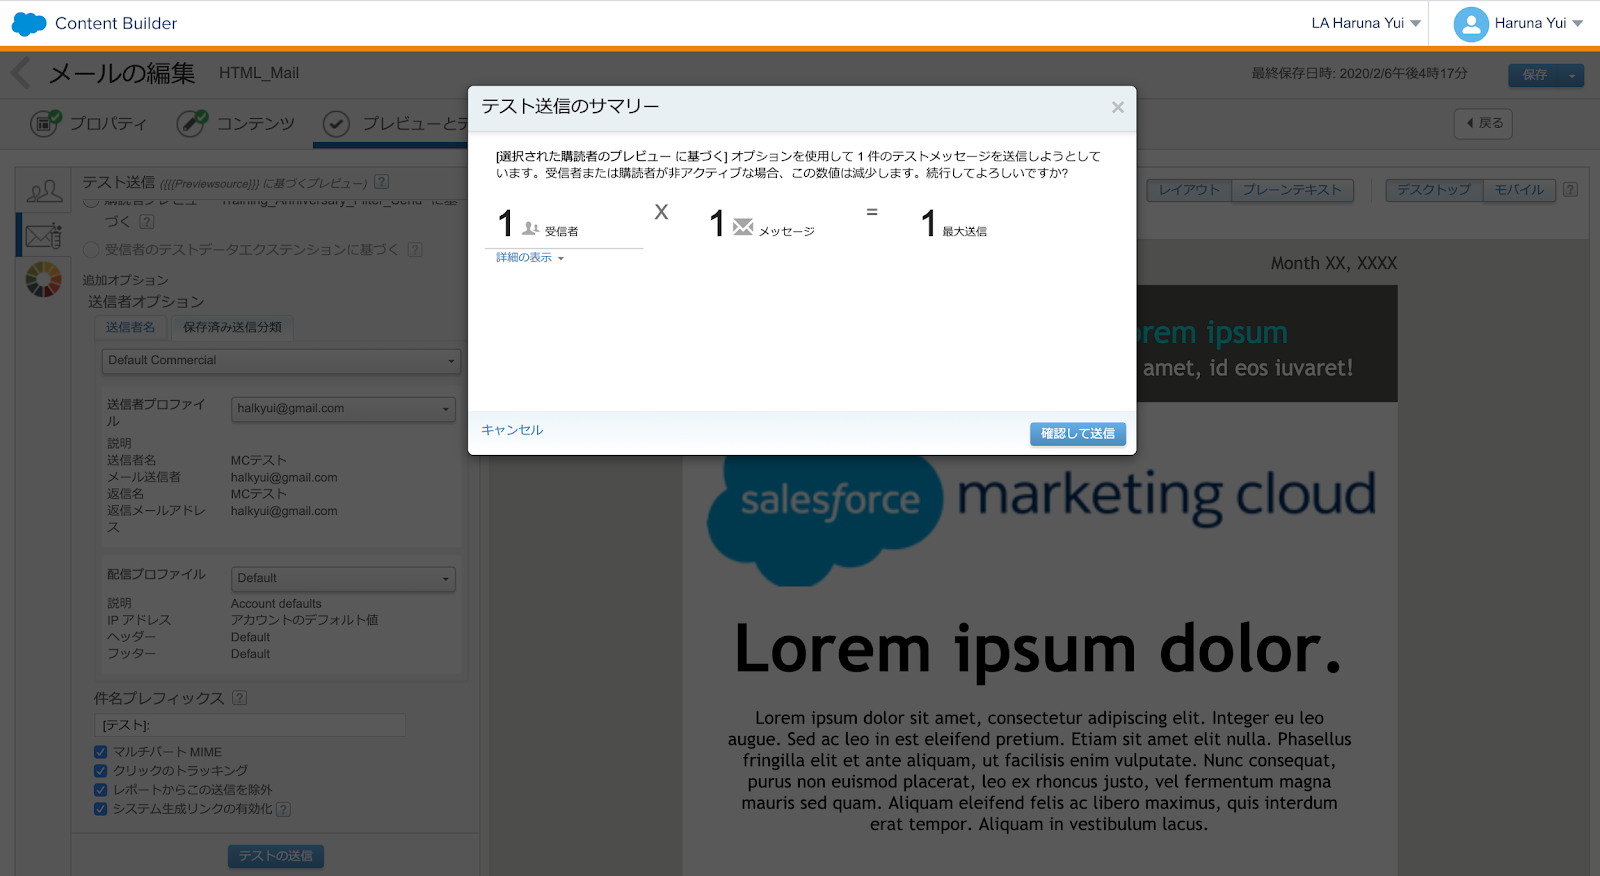1600x876 pixels.
Task: Close the テスト送信のサマリー dialog with the X
Action: [1118, 107]
